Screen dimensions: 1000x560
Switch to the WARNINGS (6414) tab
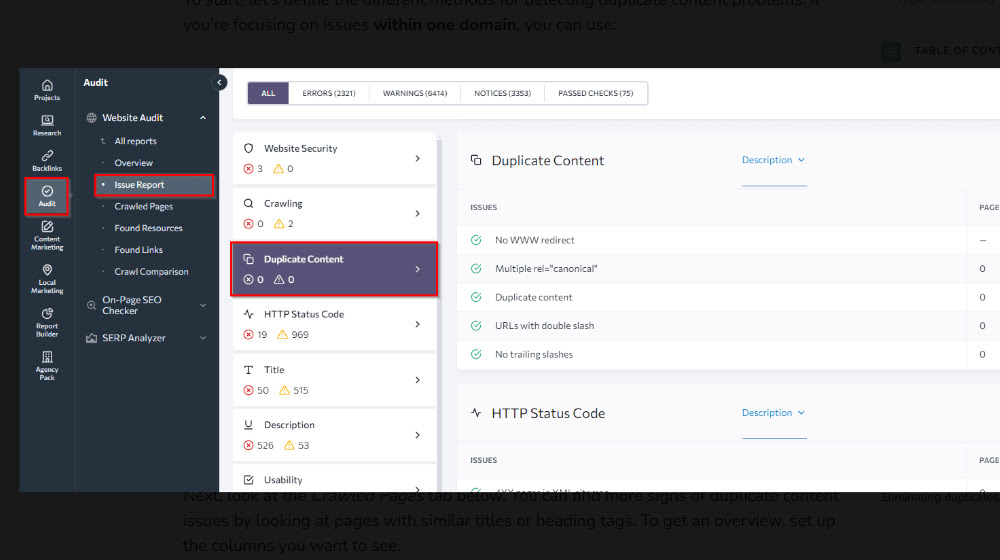click(415, 93)
